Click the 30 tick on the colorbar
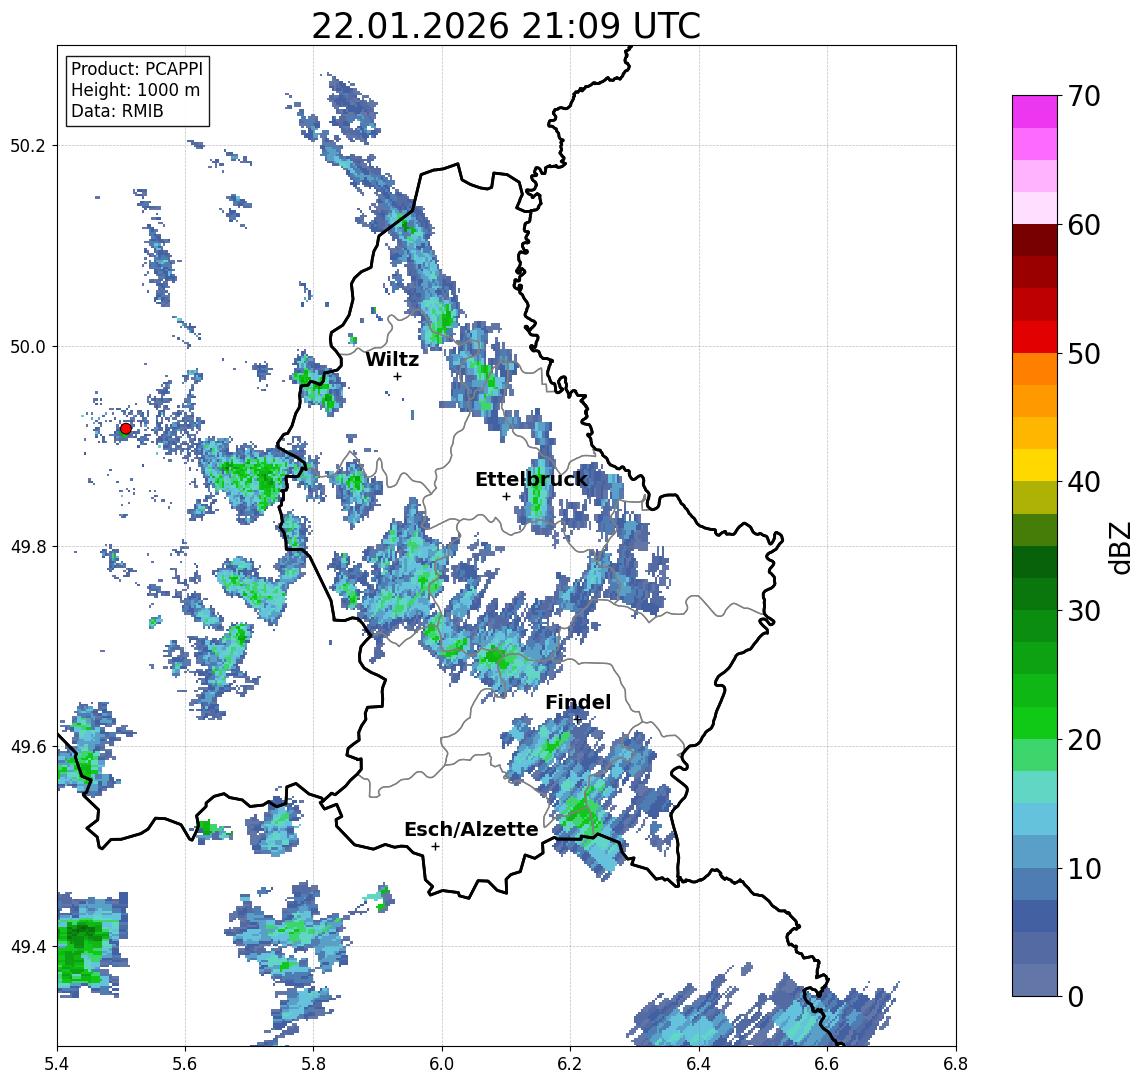Image resolution: width=1145 pixels, height=1084 pixels. (x=1084, y=611)
